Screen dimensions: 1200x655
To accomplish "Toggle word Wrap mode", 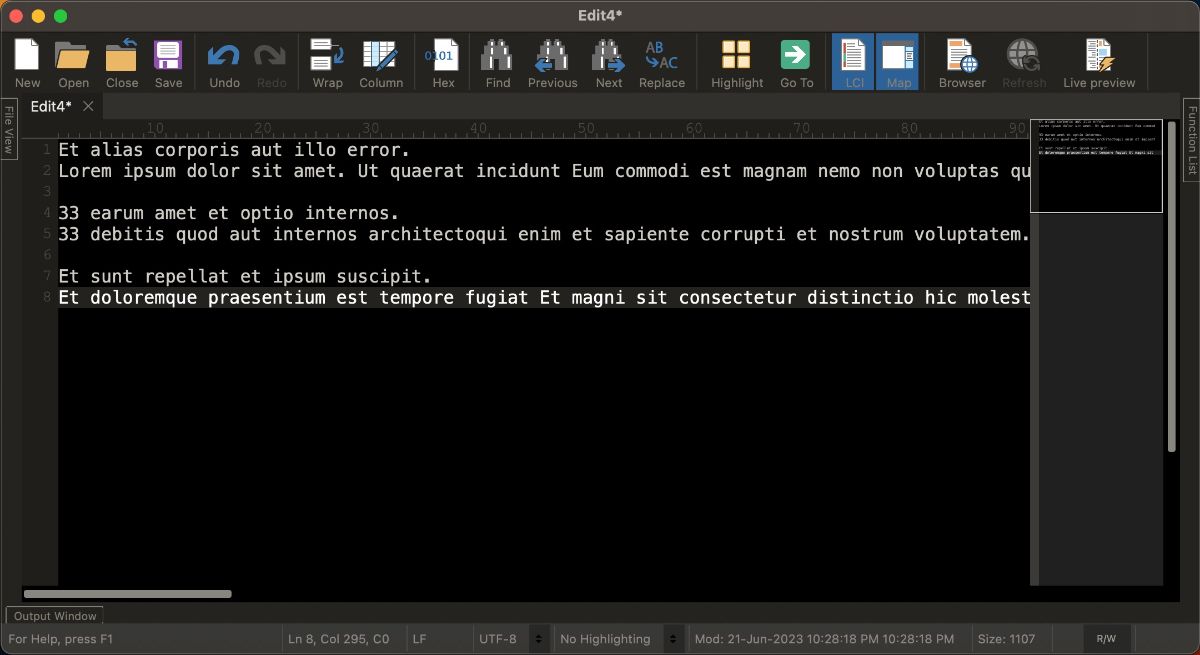I will coord(327,62).
